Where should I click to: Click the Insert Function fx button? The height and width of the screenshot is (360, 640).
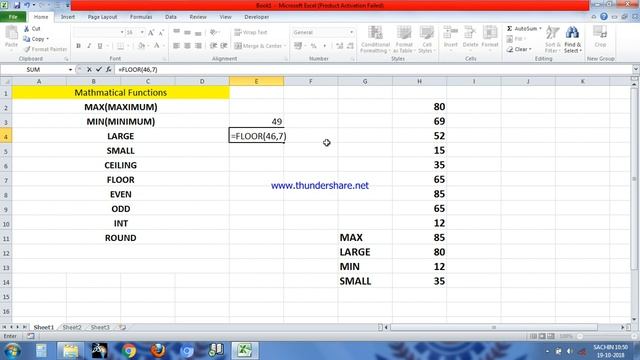pyautogui.click(x=109, y=70)
